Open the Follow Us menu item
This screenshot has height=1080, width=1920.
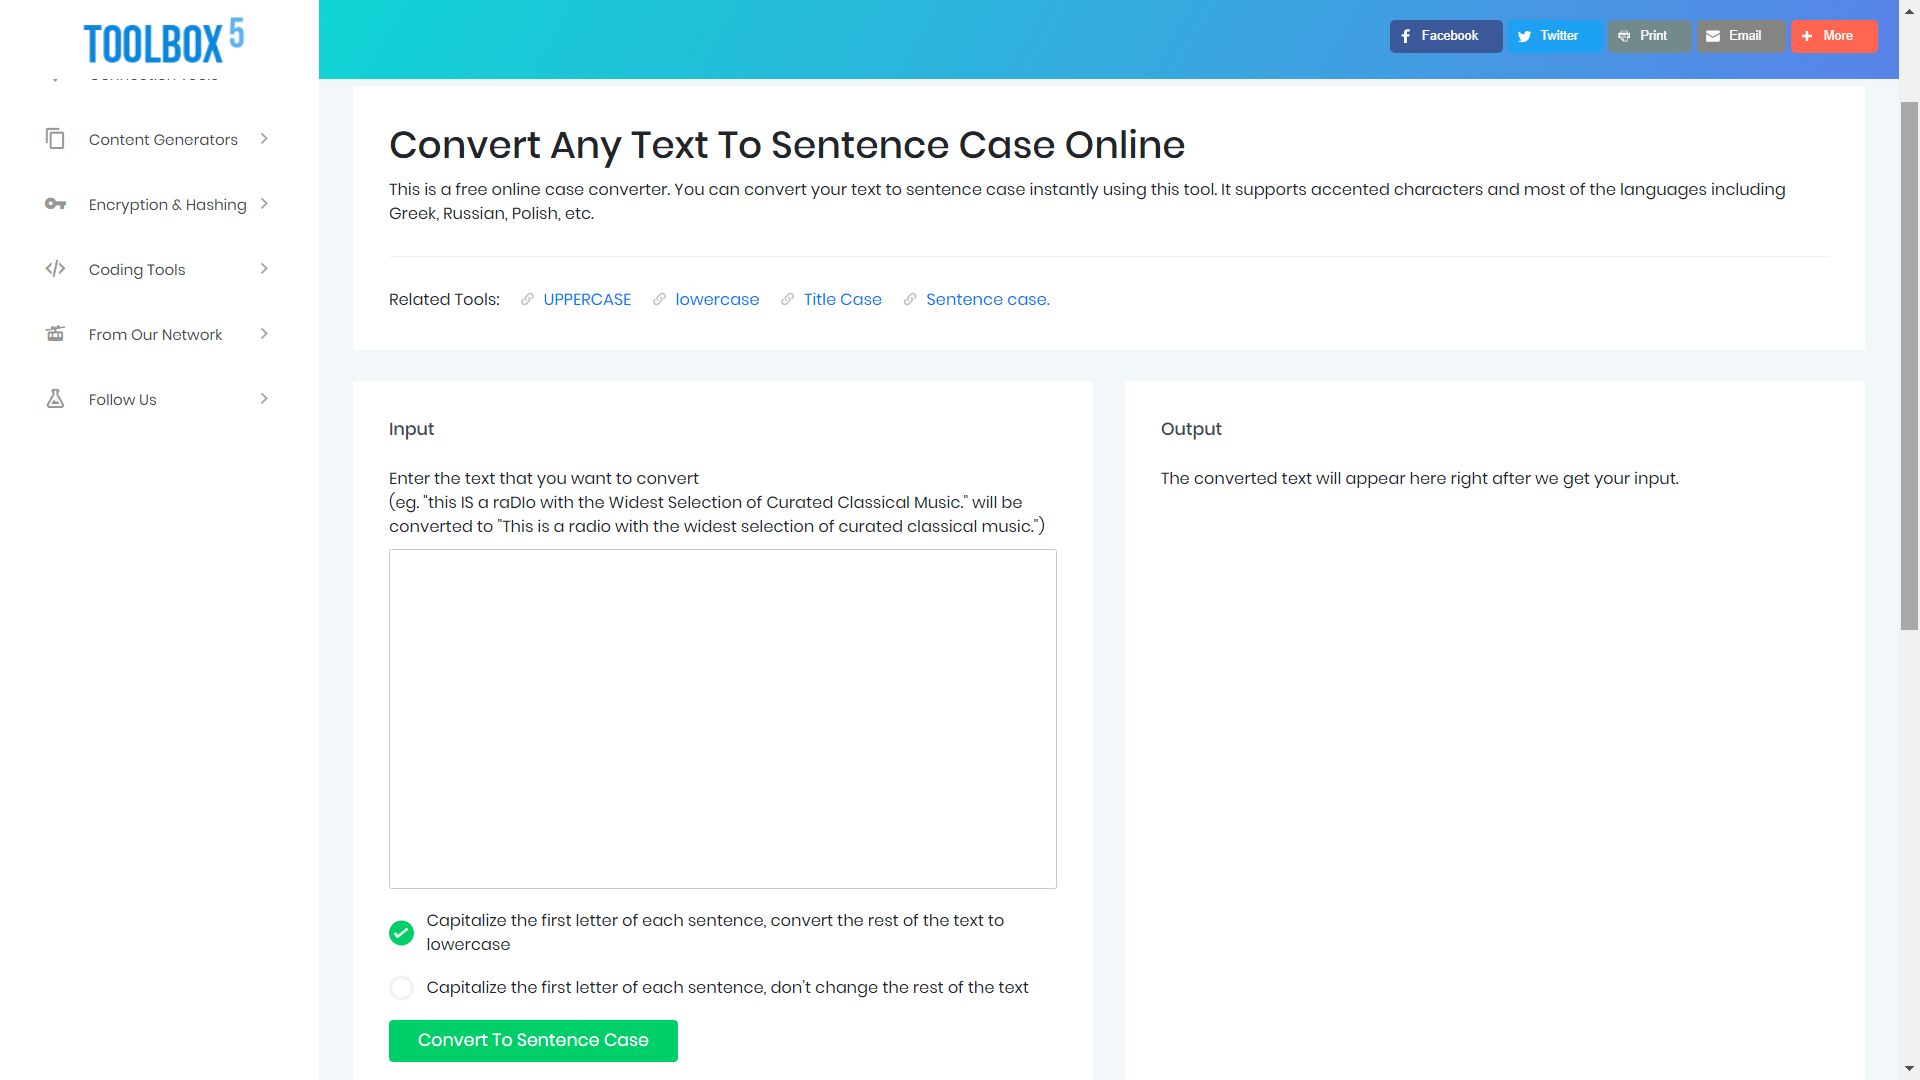(x=123, y=399)
